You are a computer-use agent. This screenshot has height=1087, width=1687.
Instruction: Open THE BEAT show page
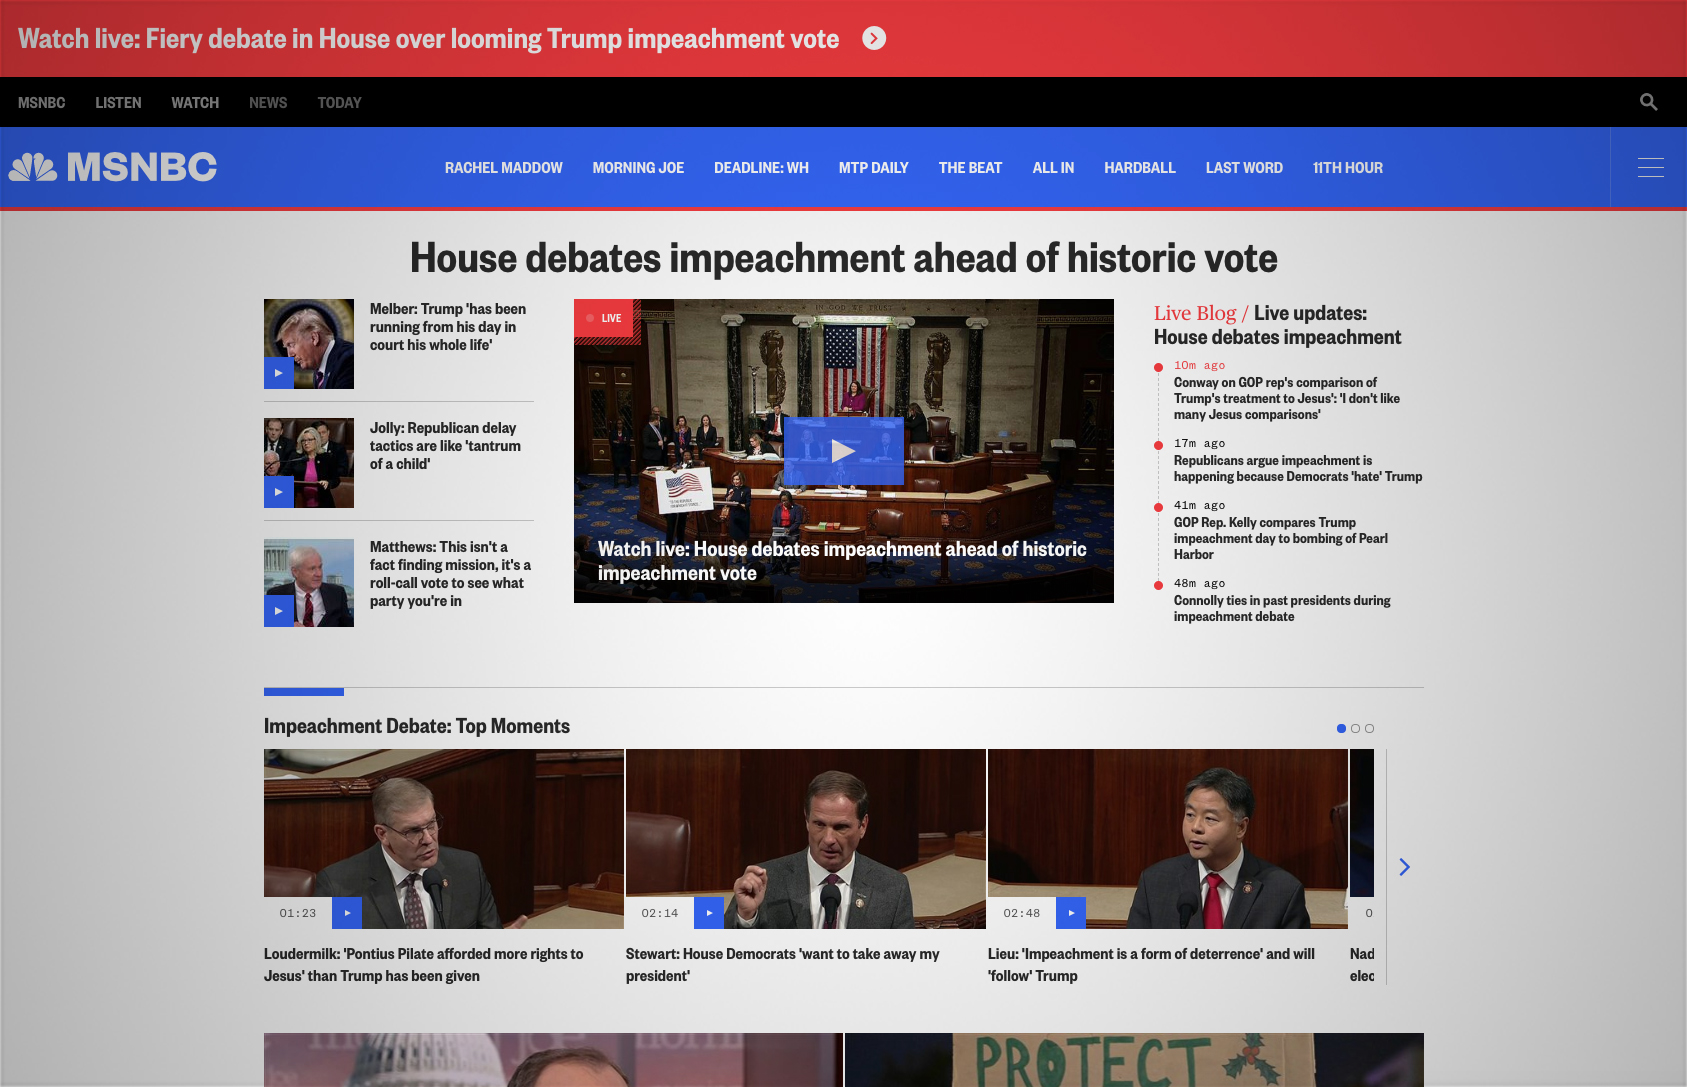point(970,168)
